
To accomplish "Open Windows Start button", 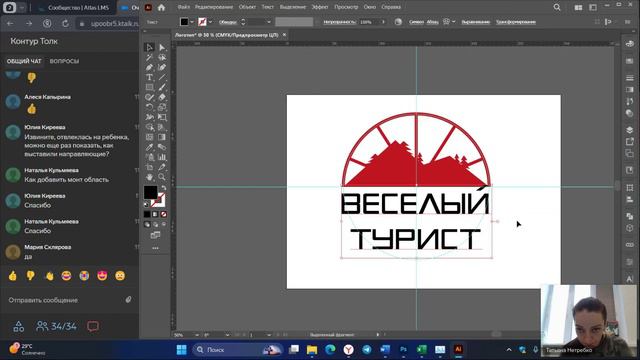I will point(182,350).
